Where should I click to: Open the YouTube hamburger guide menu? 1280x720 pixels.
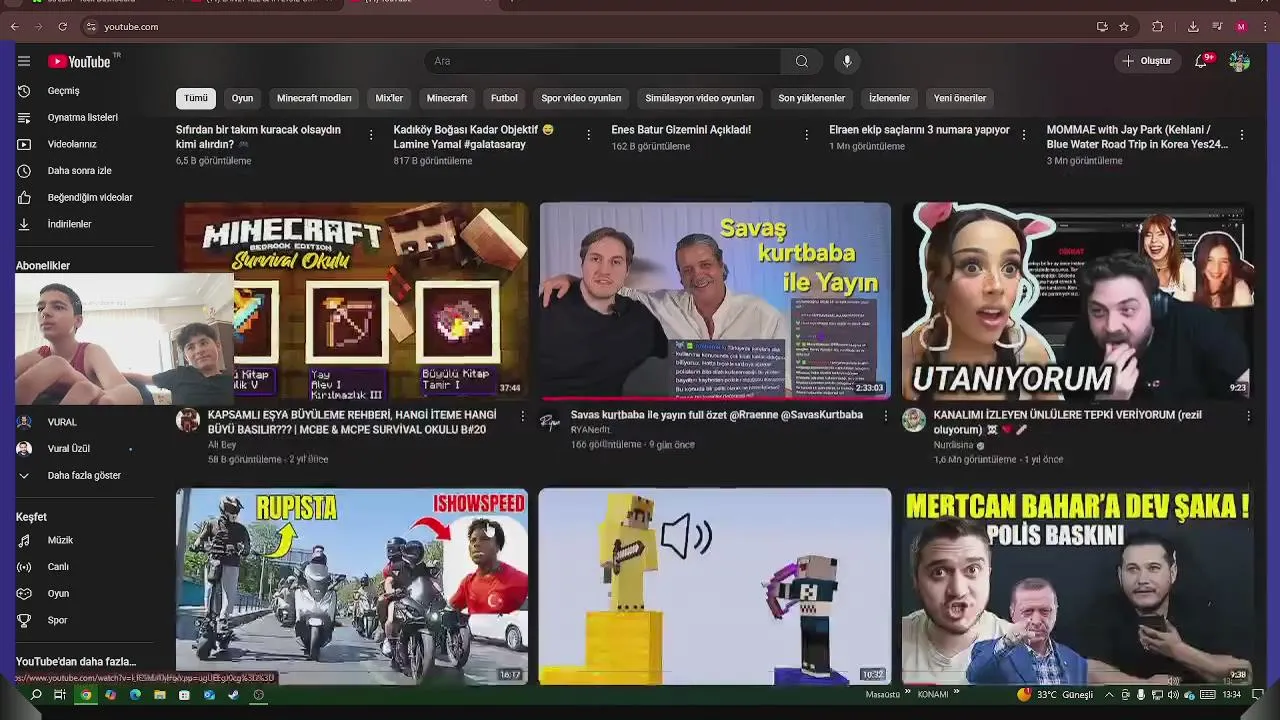(24, 61)
